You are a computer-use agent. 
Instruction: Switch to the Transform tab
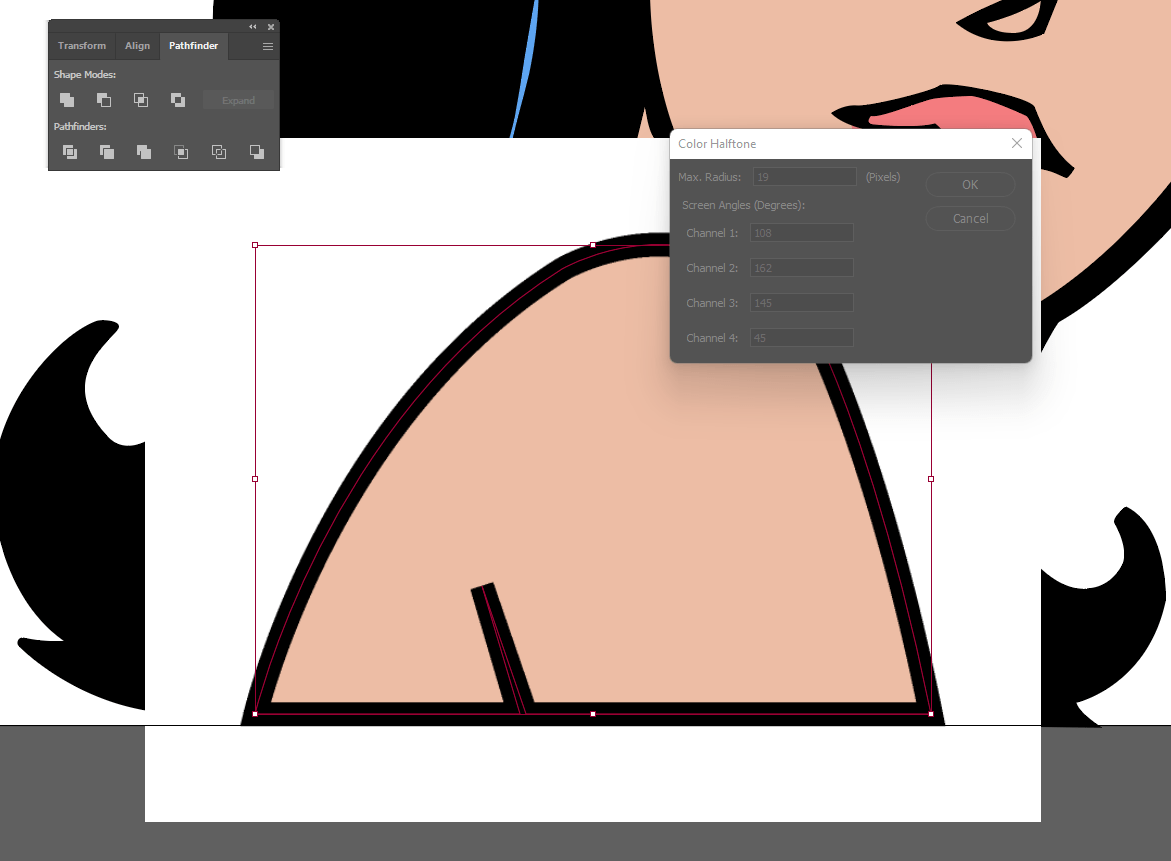click(81, 45)
